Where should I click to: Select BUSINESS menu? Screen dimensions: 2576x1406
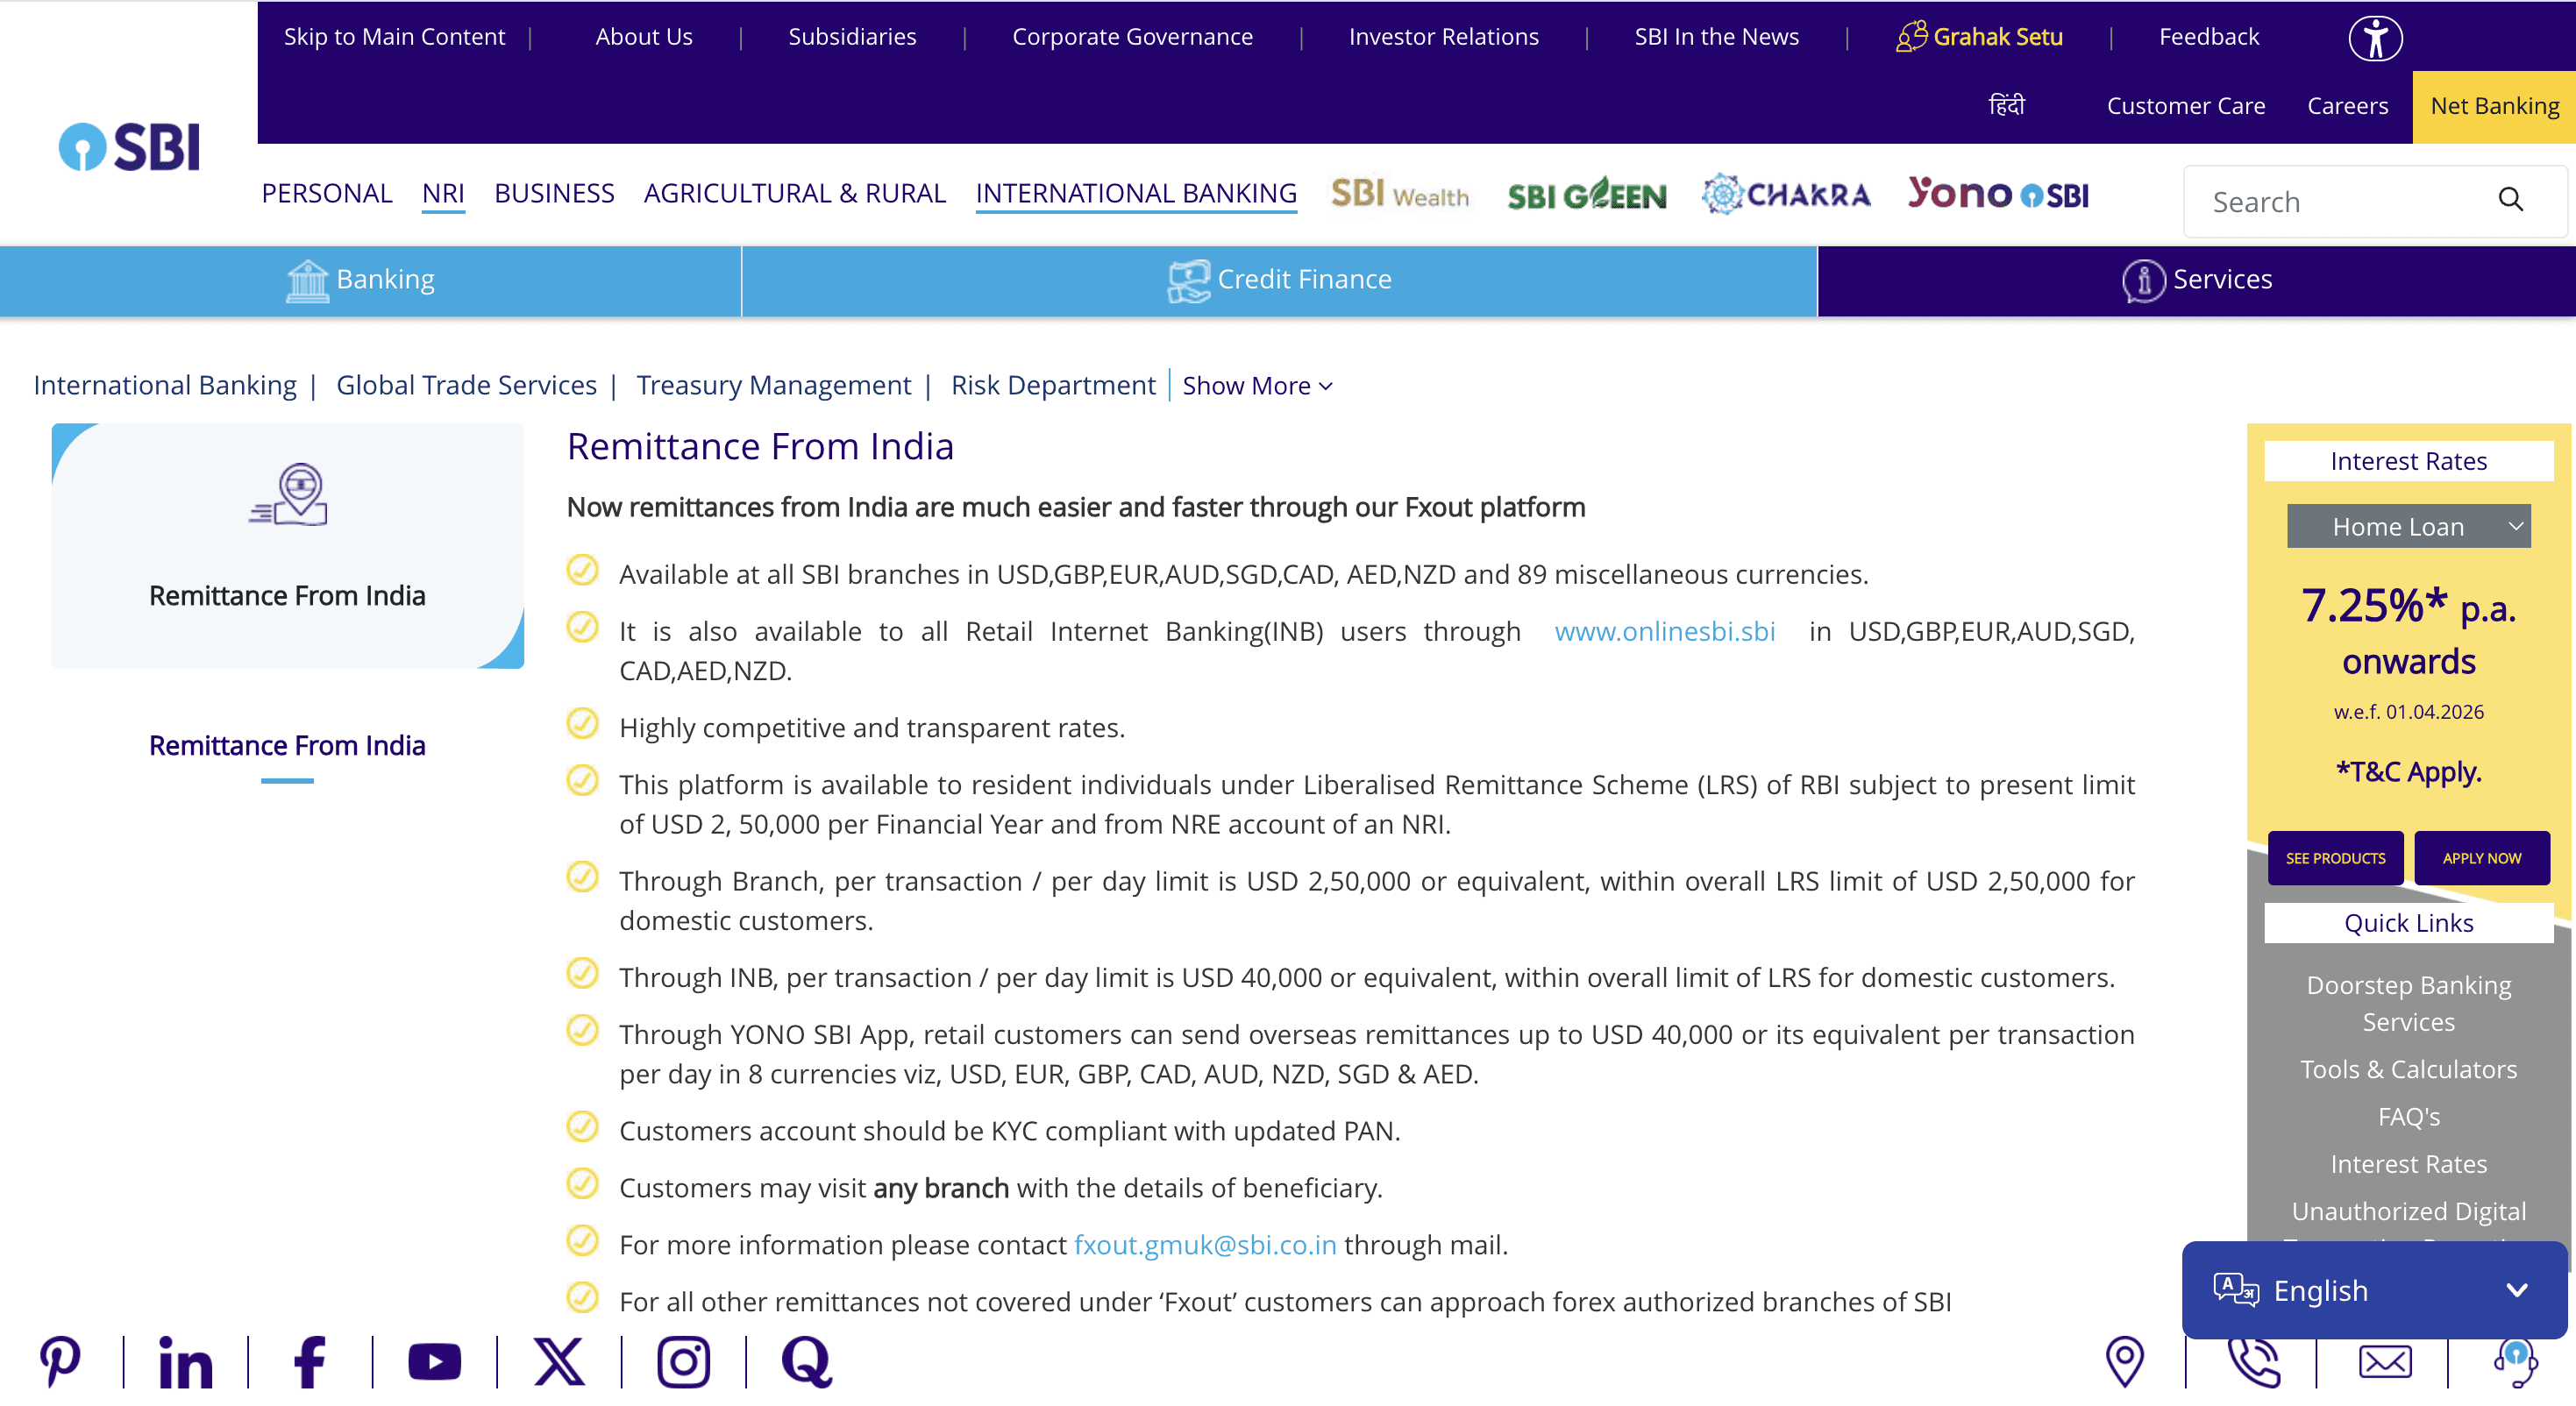pyautogui.click(x=554, y=192)
